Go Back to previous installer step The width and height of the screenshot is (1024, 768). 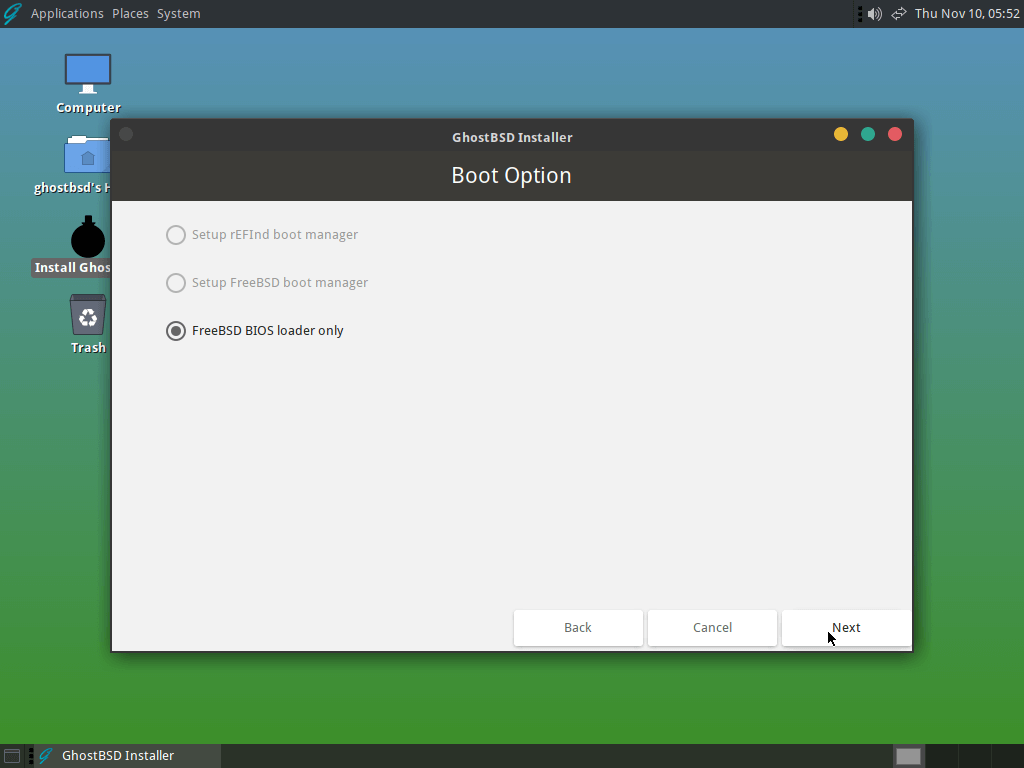(x=578, y=628)
